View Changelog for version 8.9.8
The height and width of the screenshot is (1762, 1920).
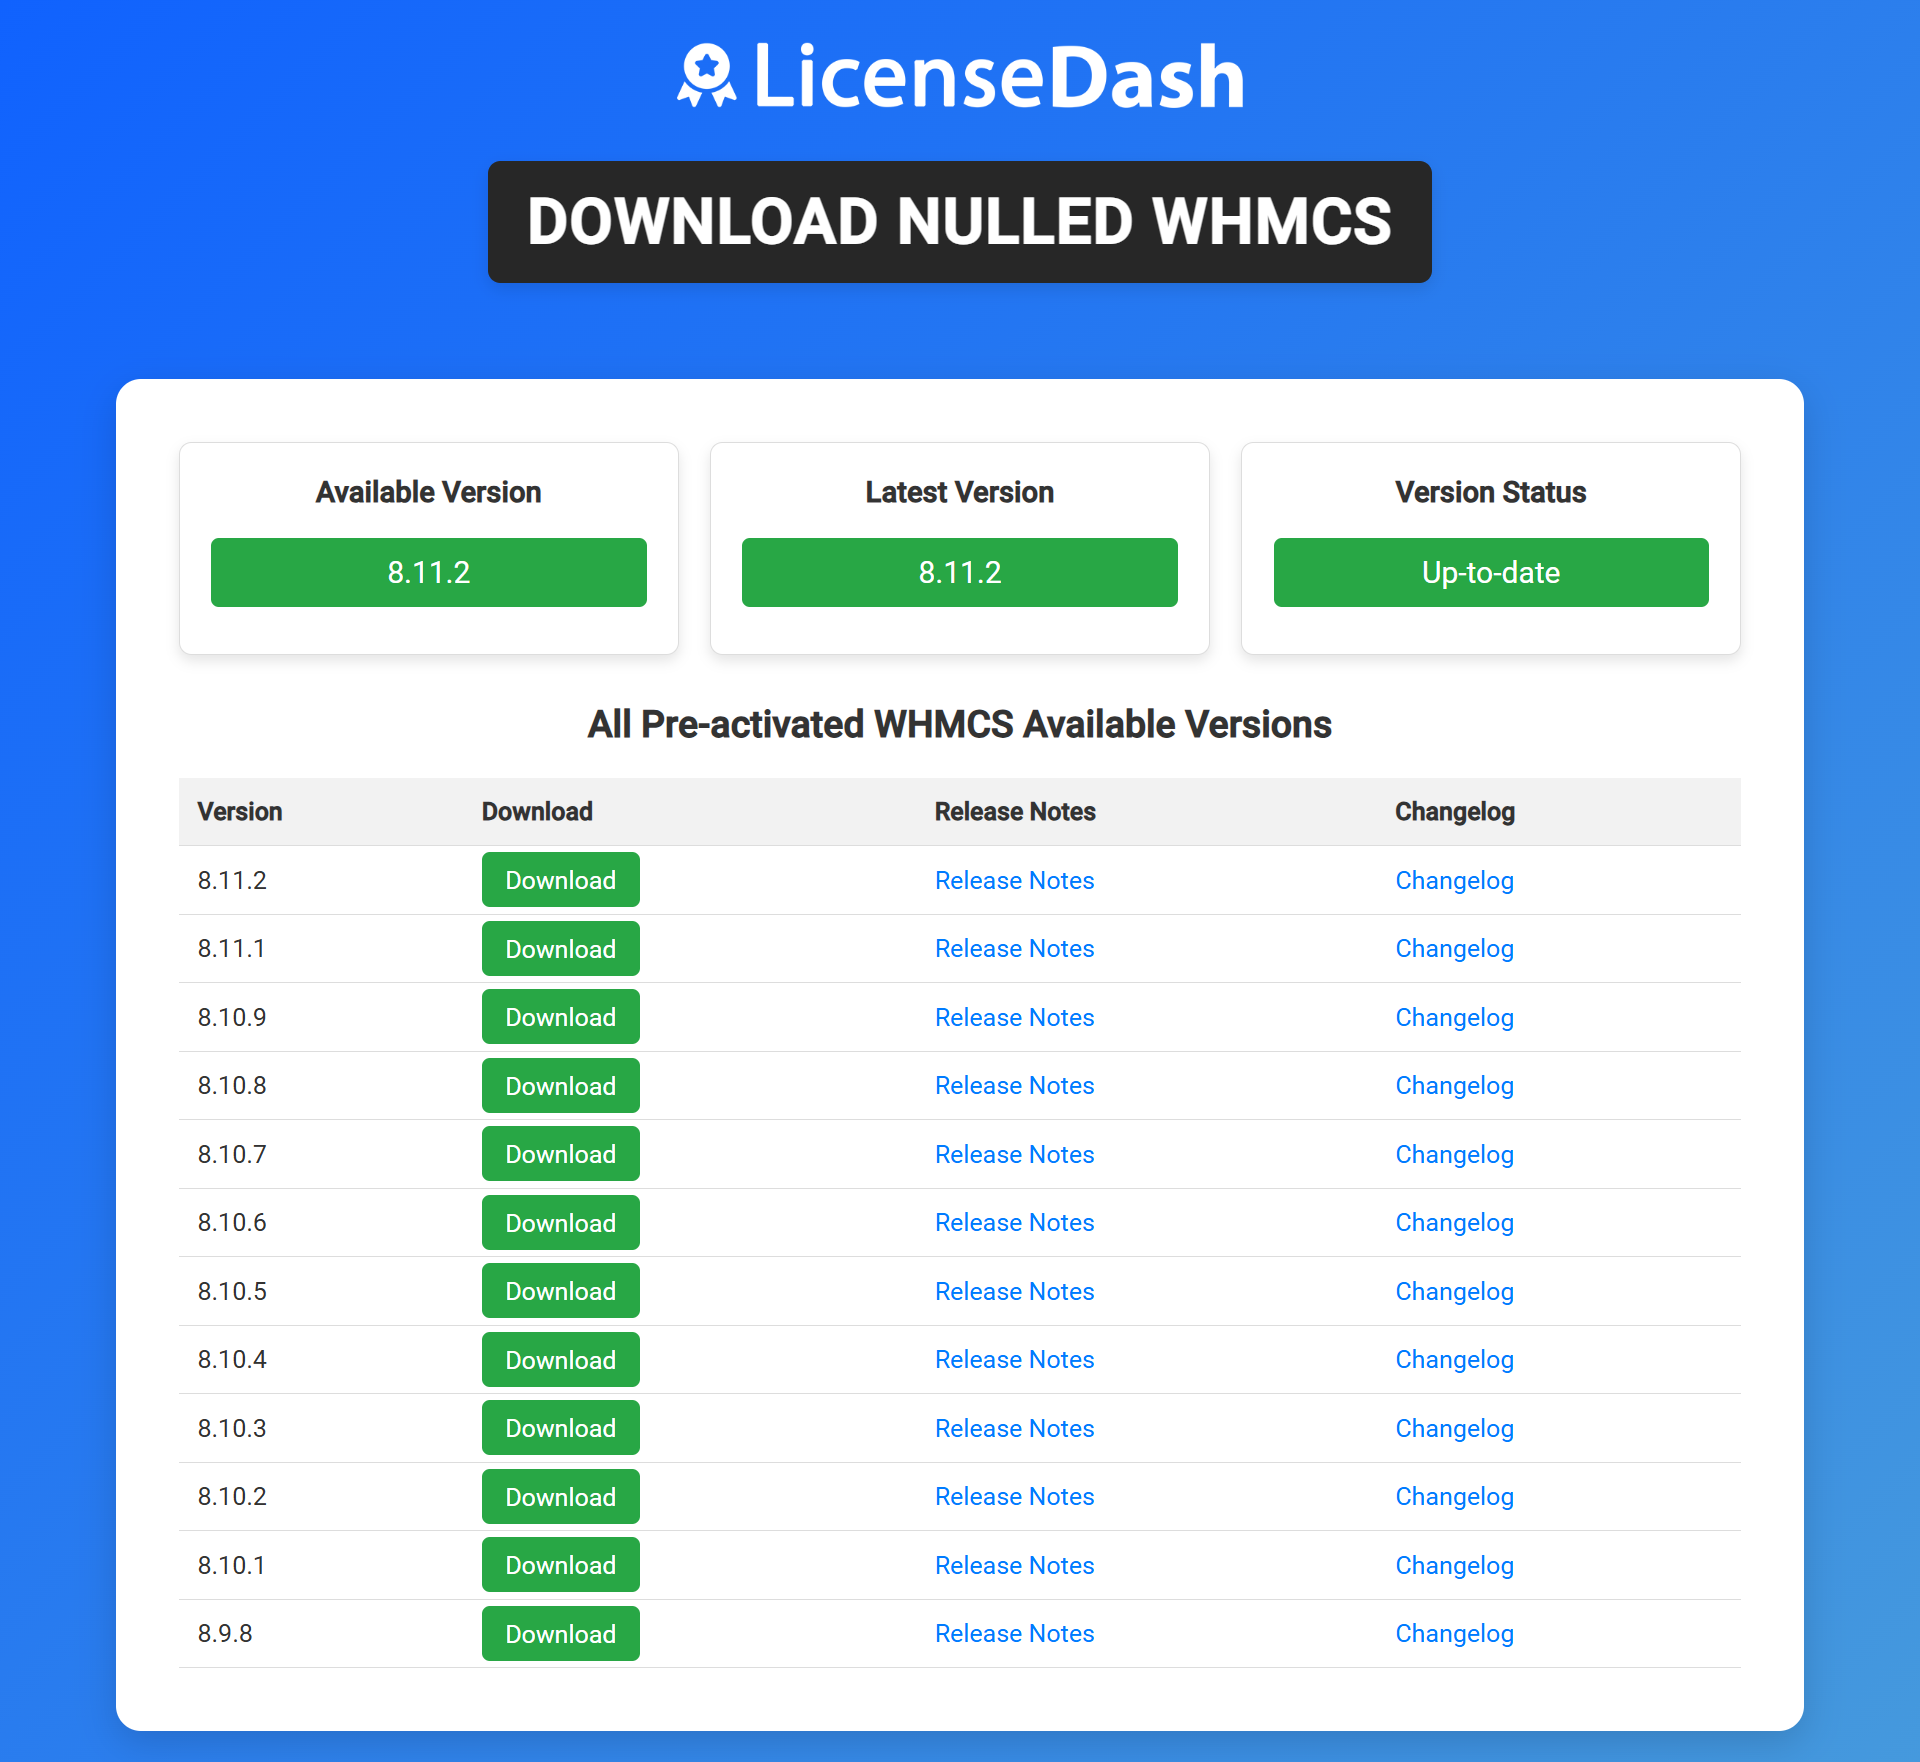[1454, 1633]
